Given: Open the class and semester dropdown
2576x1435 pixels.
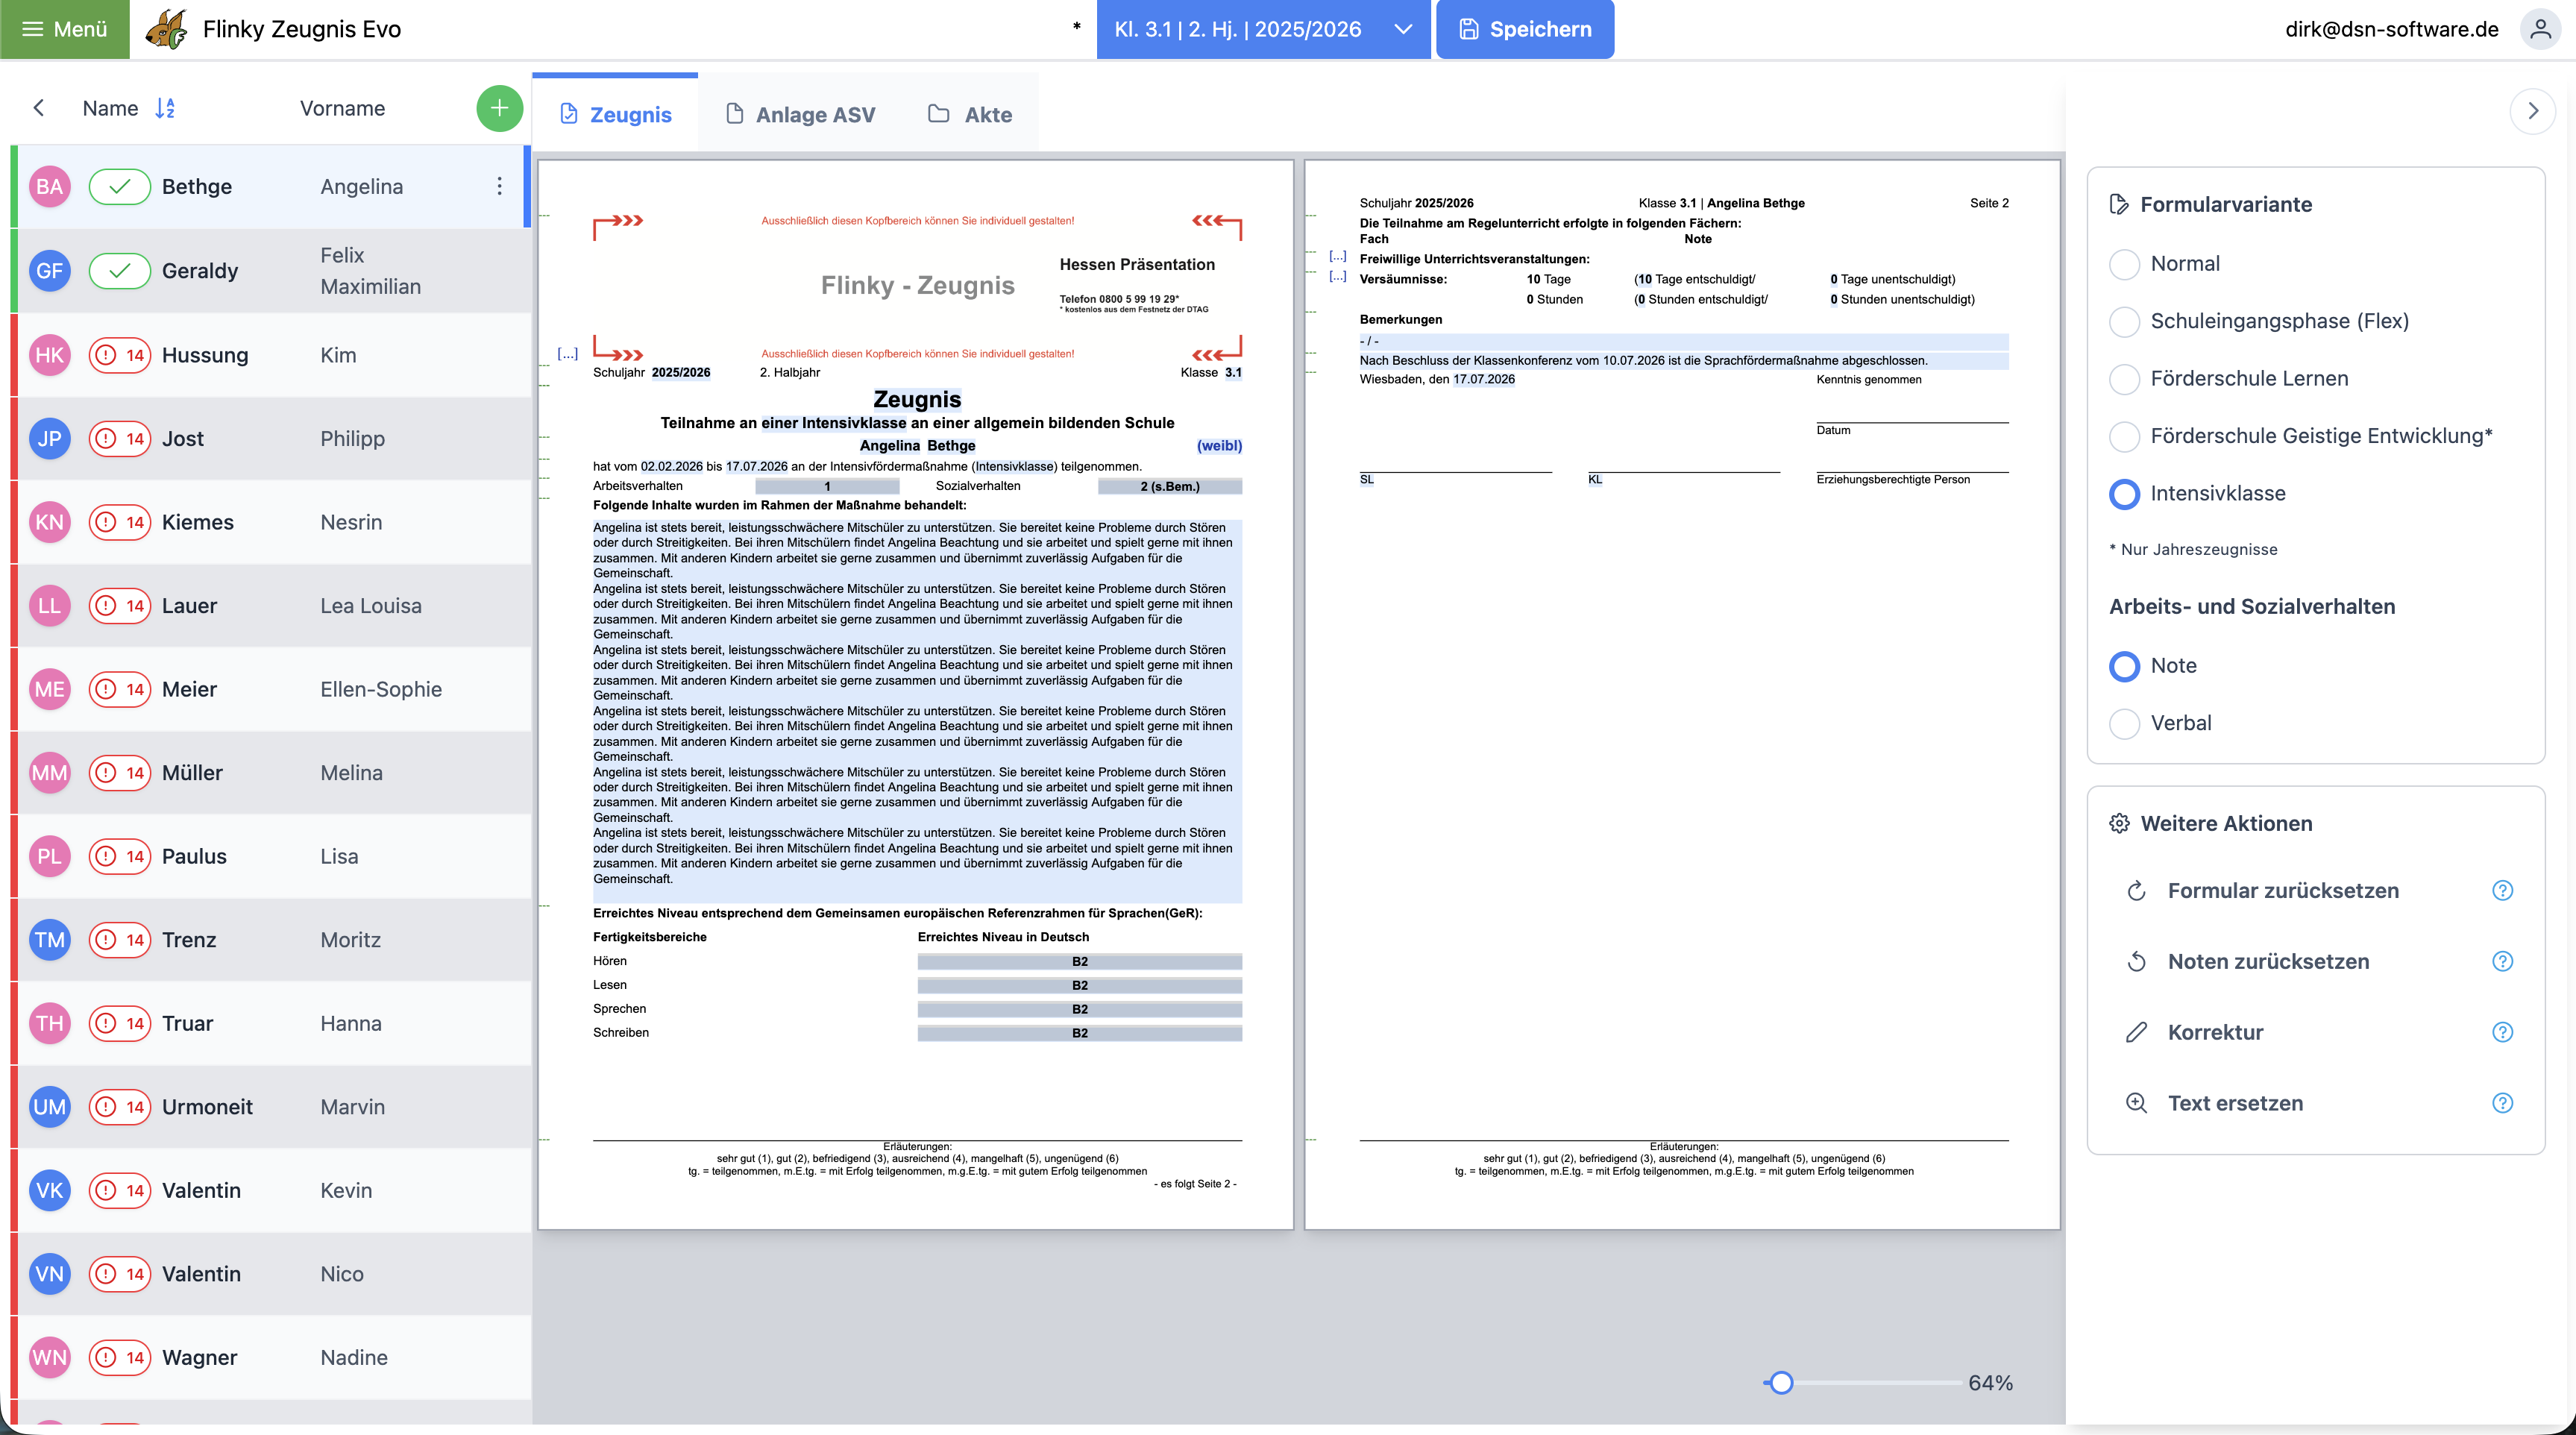Looking at the screenshot, I should (1262, 29).
